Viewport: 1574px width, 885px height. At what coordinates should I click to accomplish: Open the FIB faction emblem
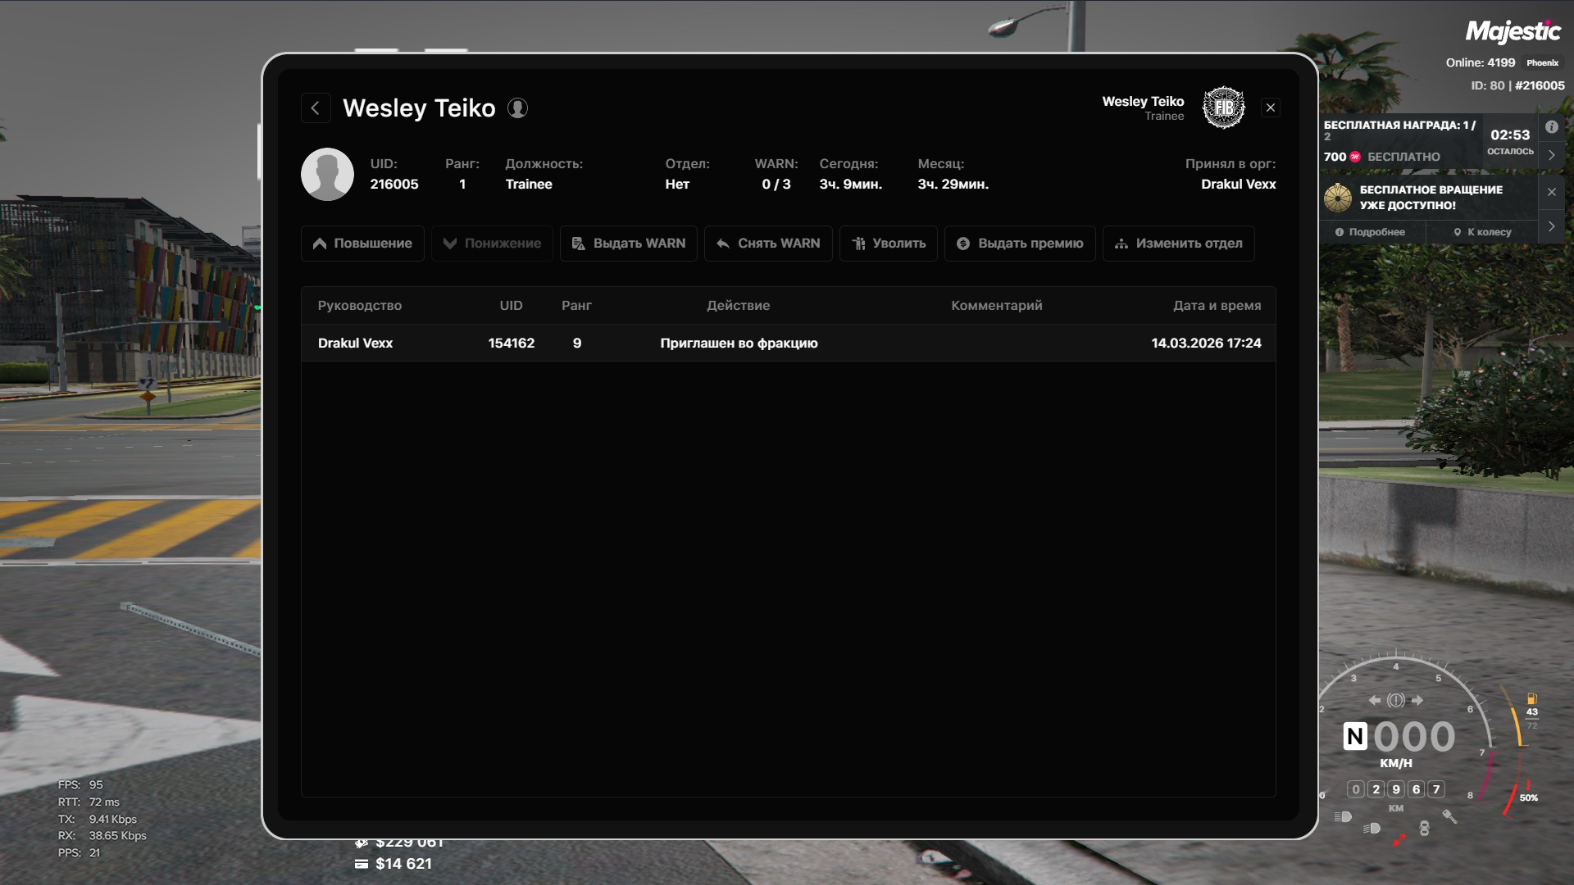[1223, 108]
